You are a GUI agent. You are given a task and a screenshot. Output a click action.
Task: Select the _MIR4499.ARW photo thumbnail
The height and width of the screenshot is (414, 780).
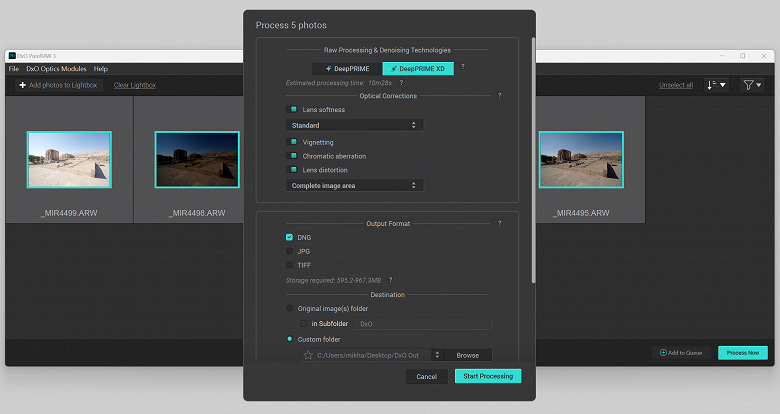point(69,159)
